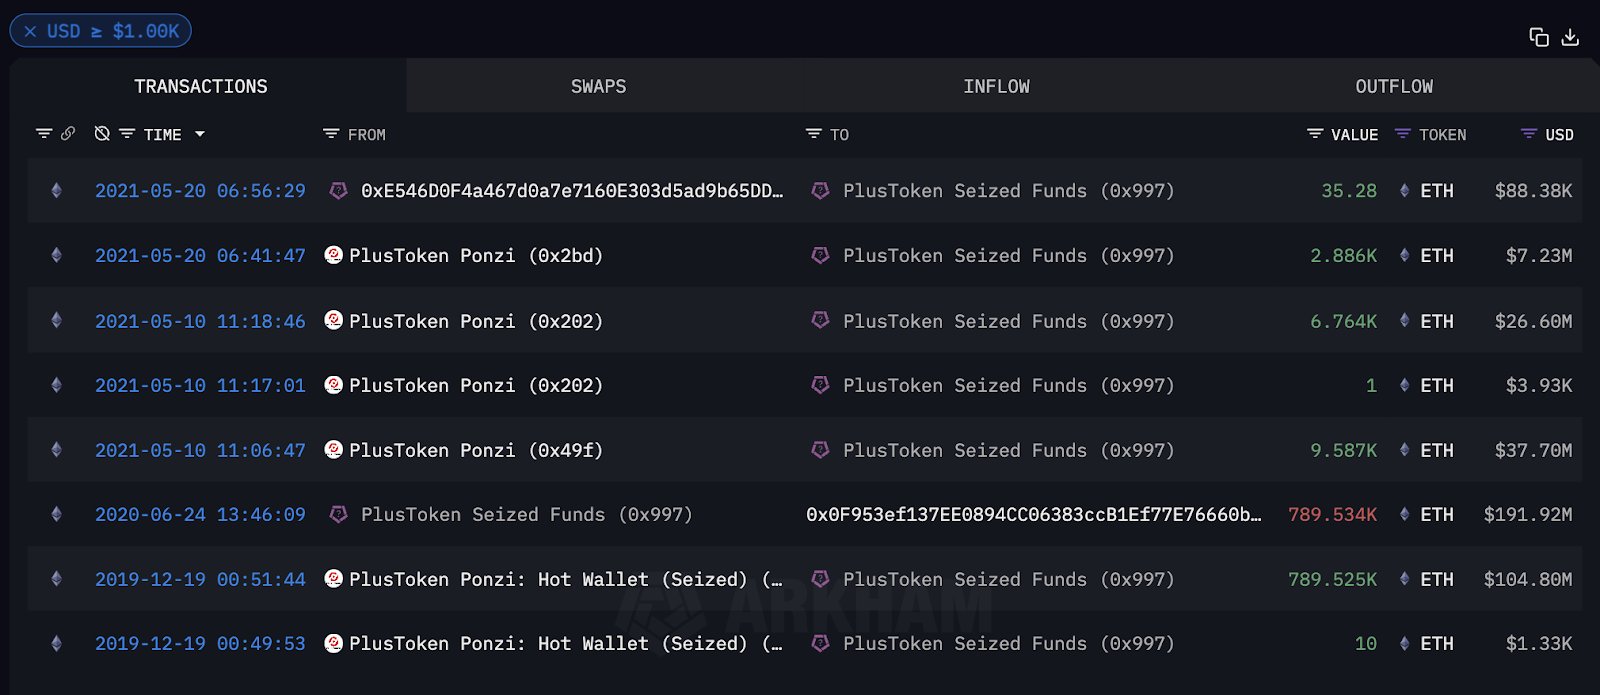Viewport: 1600px width, 695px height.
Task: Click PlusToken Seized Funds recipient in $88.38K row
Action: 1008,190
